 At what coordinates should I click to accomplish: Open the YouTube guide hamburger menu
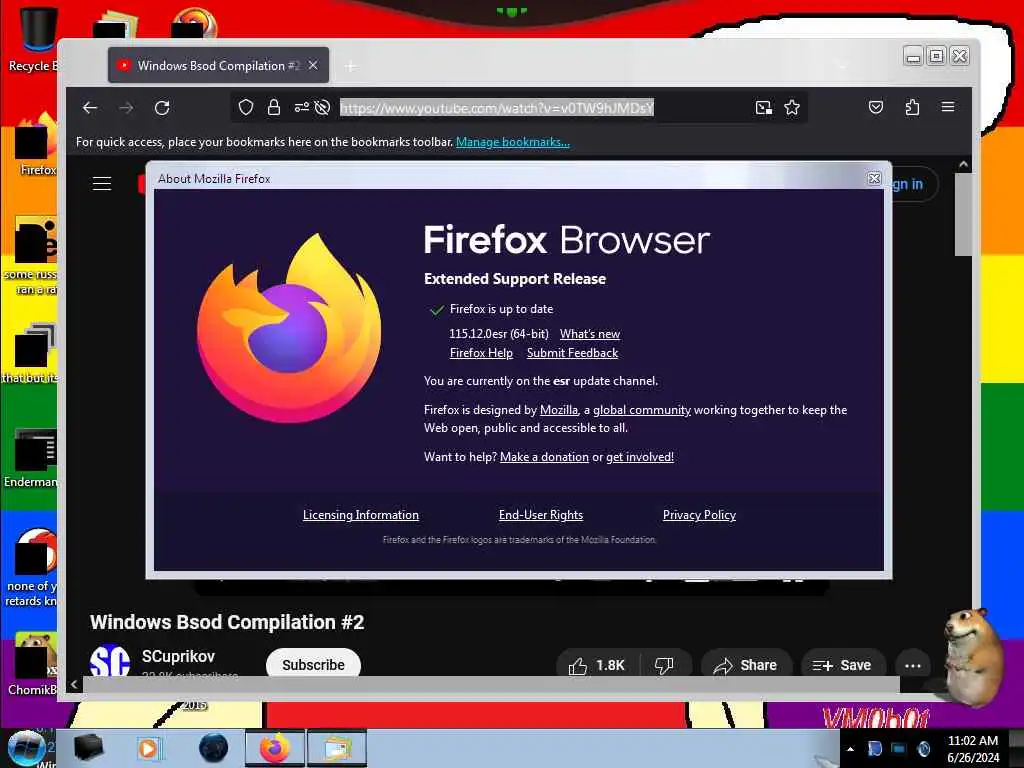point(102,184)
